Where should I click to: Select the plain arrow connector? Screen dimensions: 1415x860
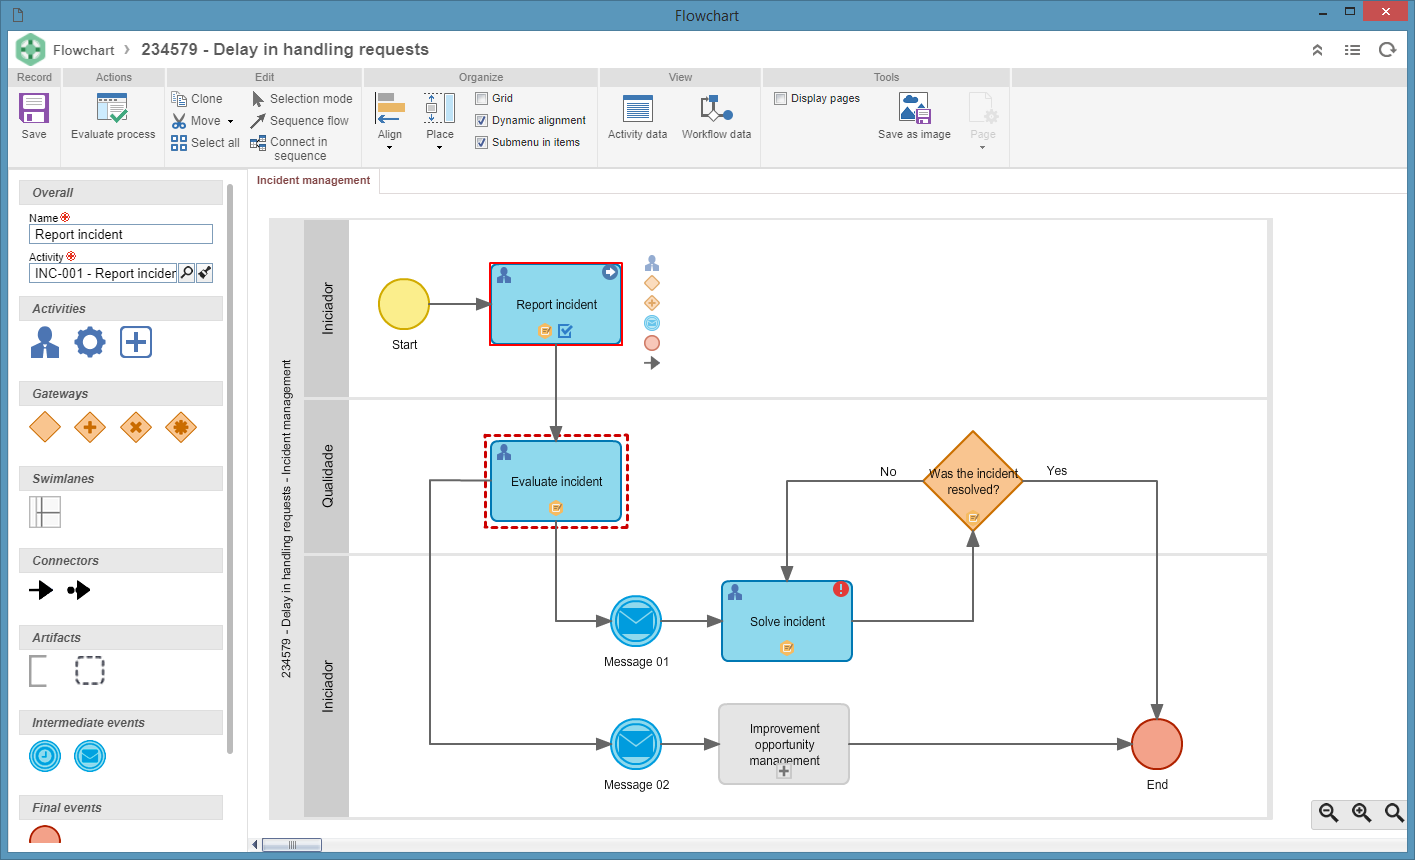coord(41,591)
